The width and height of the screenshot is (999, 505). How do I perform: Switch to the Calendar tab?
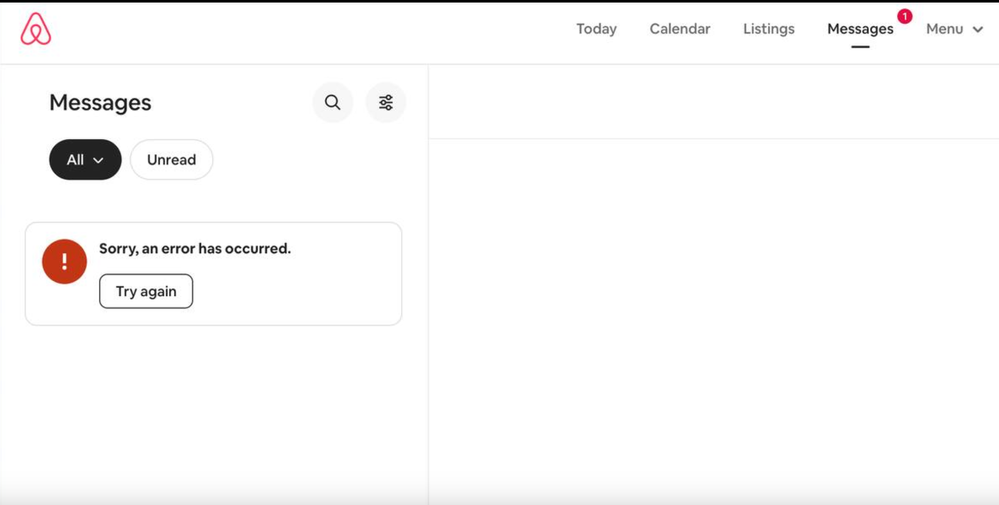click(x=680, y=29)
